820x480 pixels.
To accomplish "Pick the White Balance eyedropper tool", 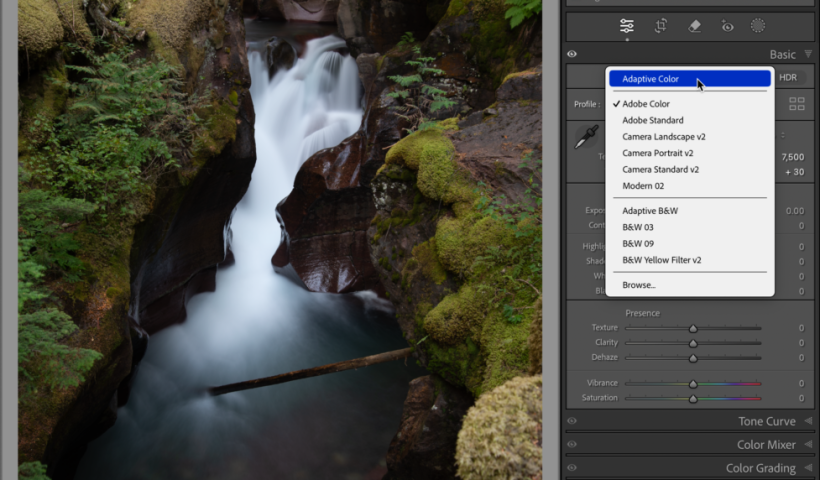I will coord(586,138).
